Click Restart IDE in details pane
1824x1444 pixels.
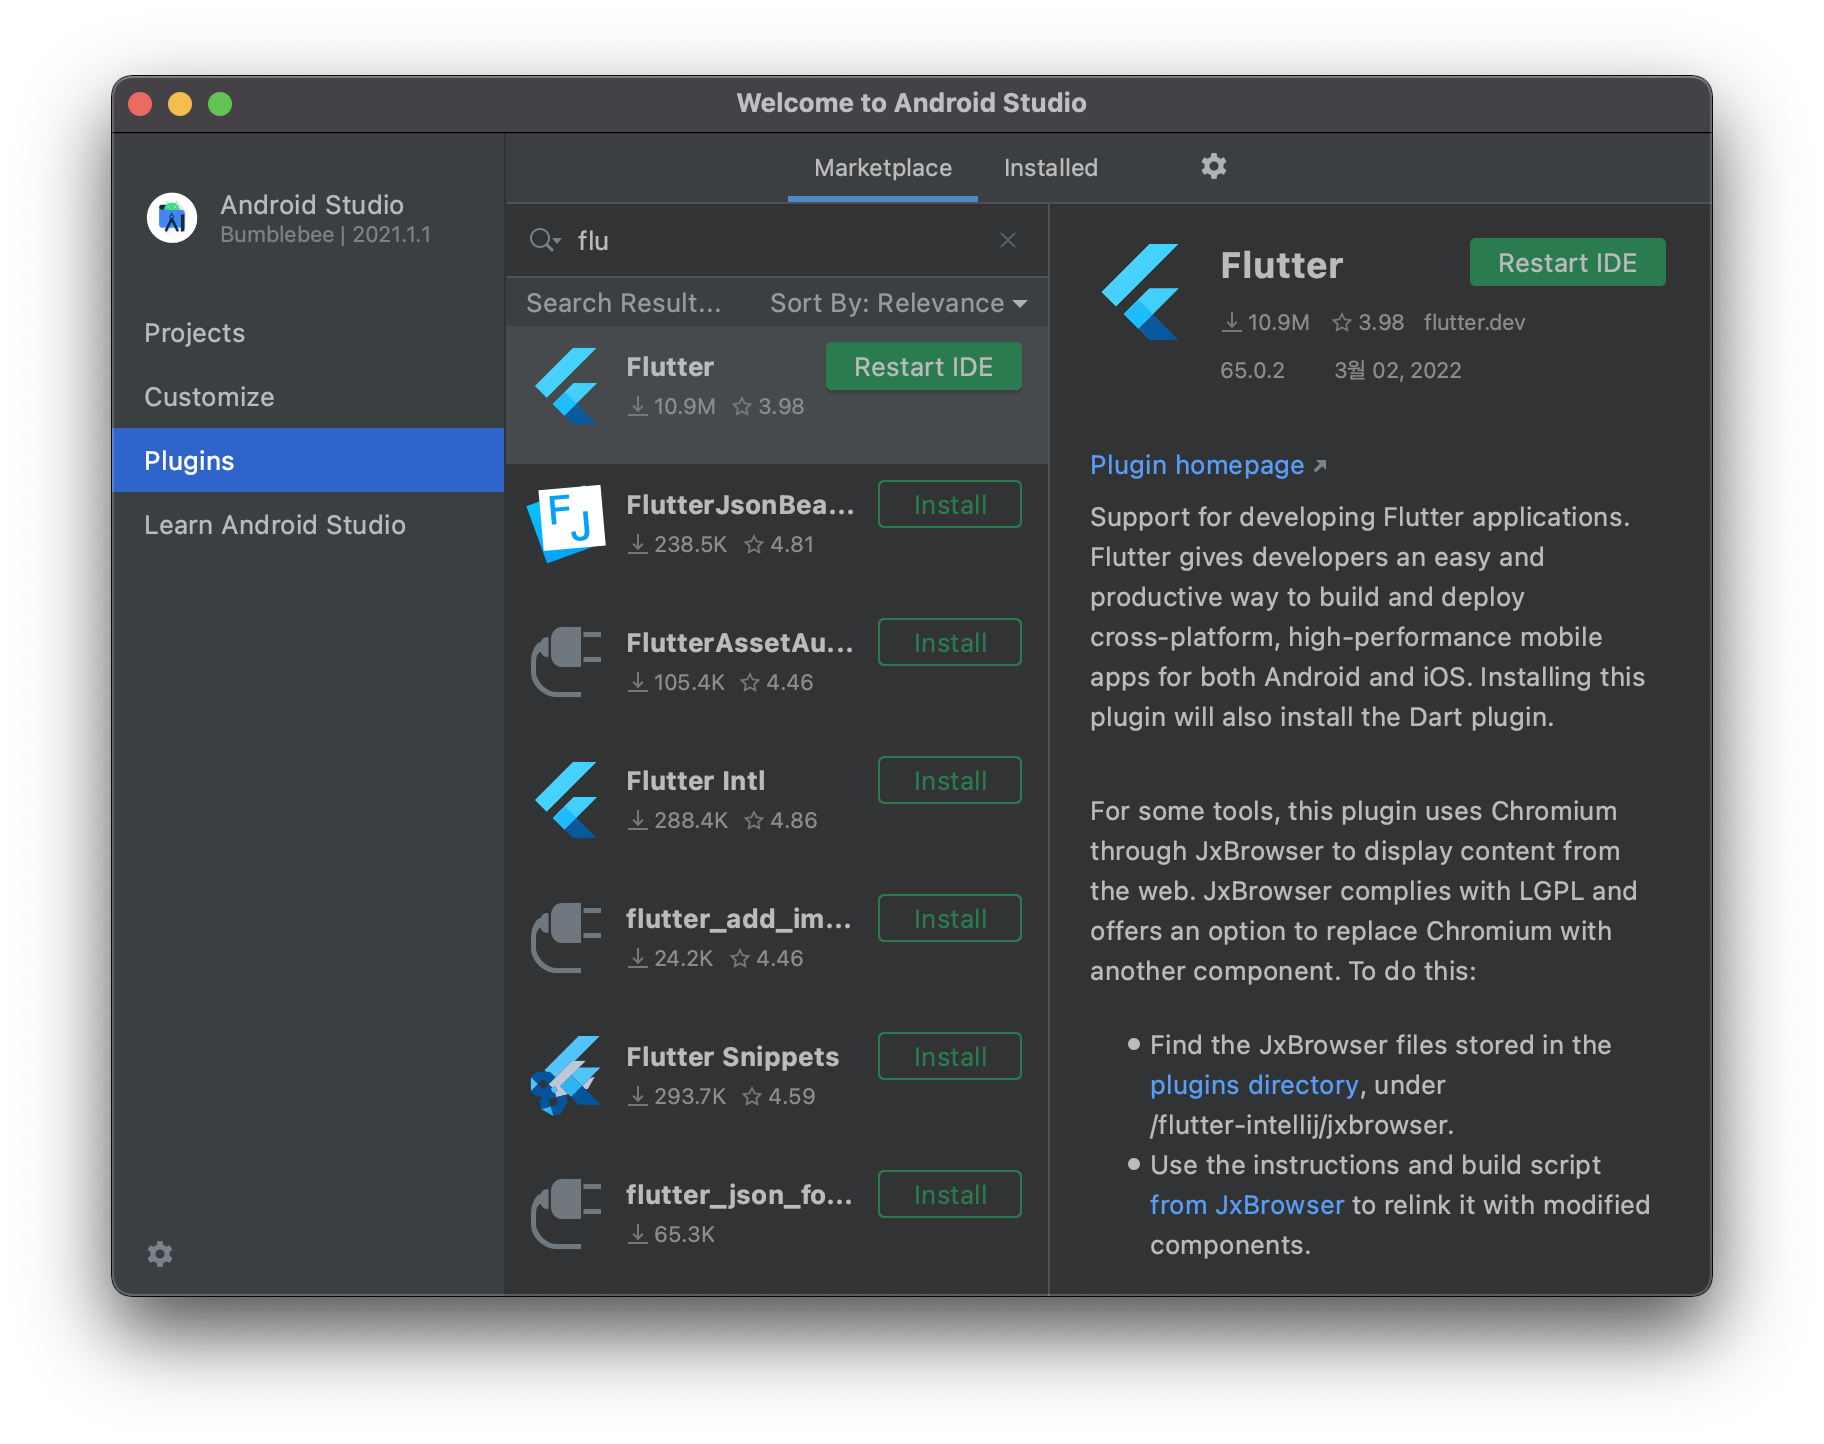[1567, 263]
